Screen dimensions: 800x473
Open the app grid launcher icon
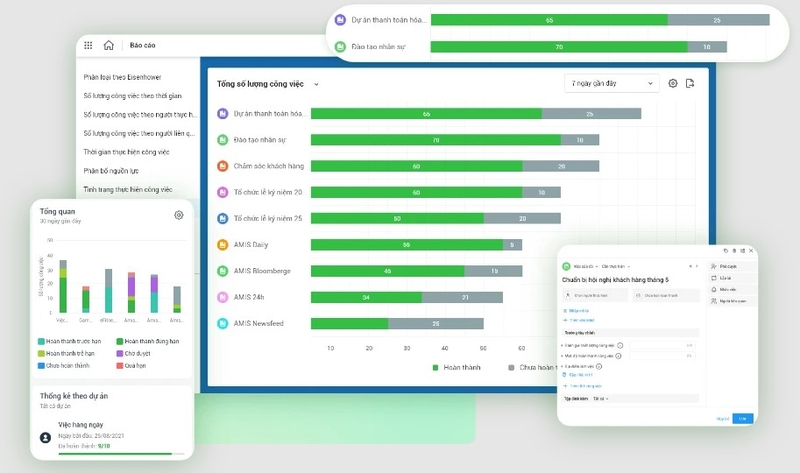click(88, 45)
